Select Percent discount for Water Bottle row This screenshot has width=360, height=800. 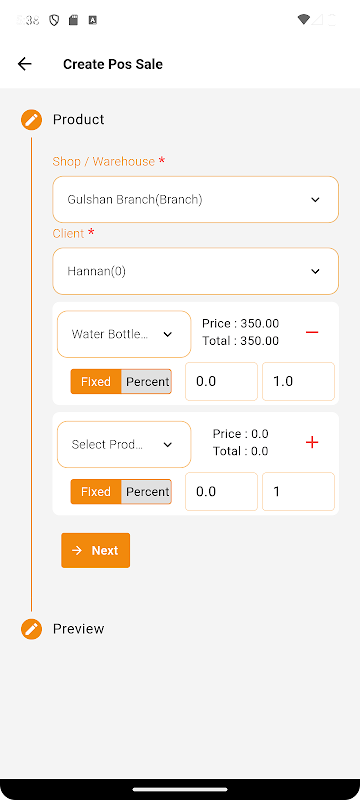[147, 382]
